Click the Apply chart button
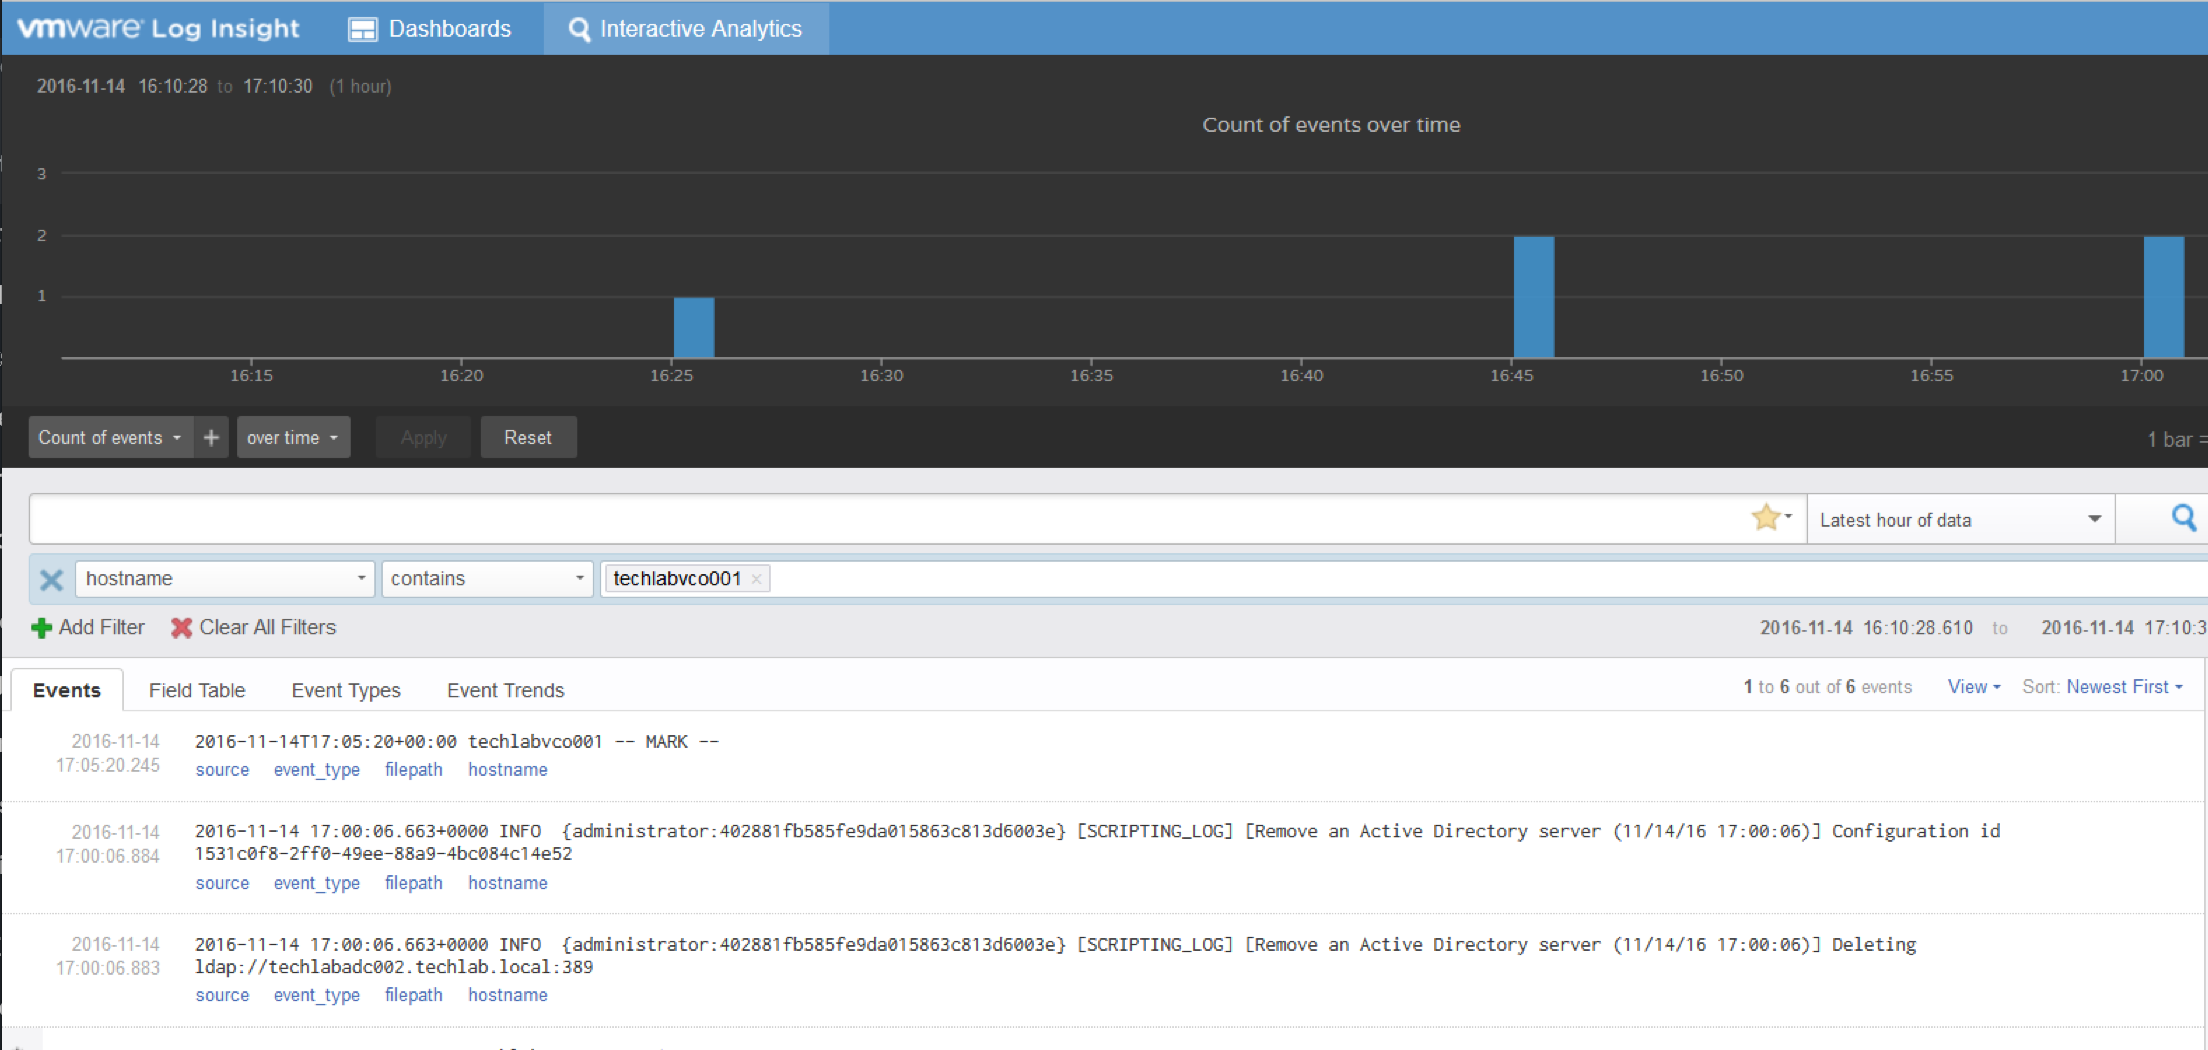2208x1050 pixels. pos(423,437)
